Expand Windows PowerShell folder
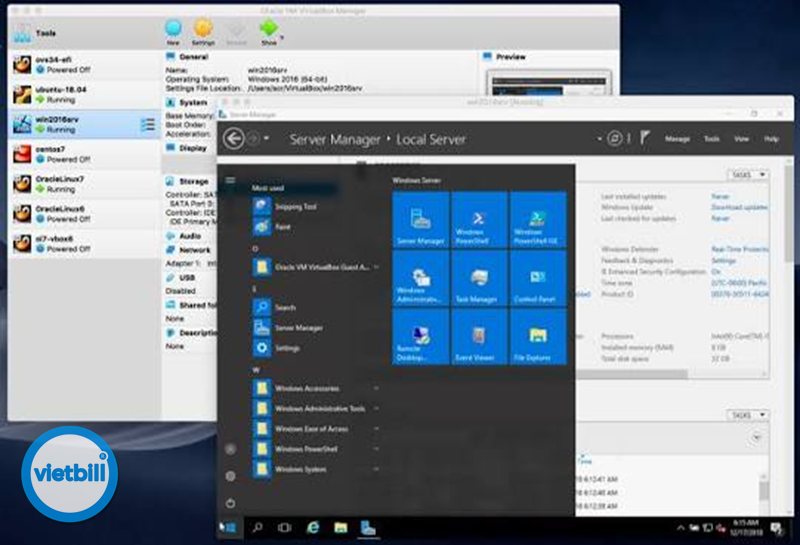This screenshot has height=545, width=800. pyautogui.click(x=316, y=449)
